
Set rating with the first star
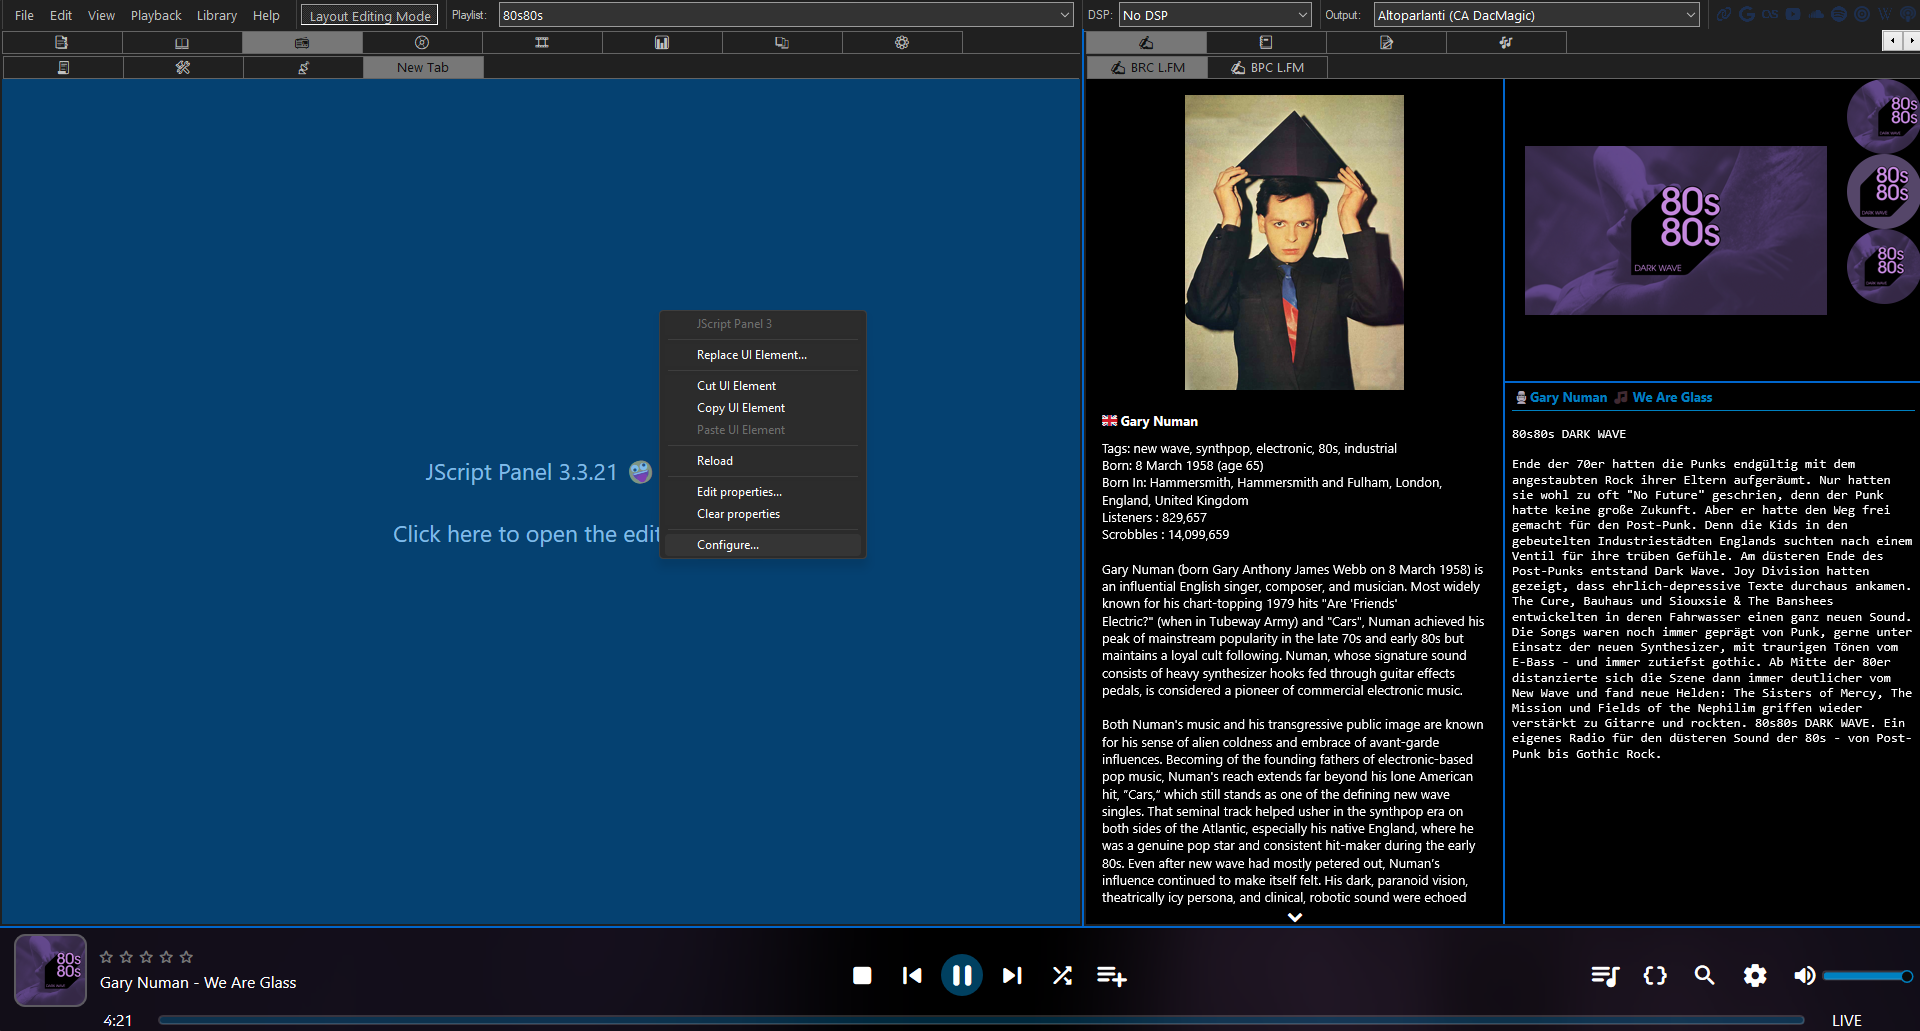106,957
